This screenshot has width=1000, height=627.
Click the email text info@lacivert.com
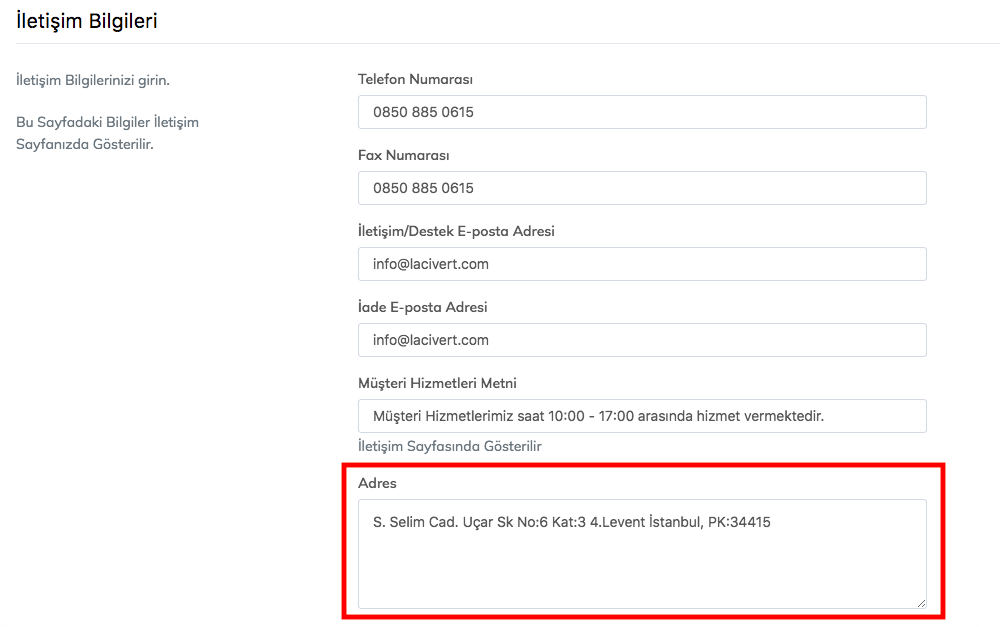430,264
